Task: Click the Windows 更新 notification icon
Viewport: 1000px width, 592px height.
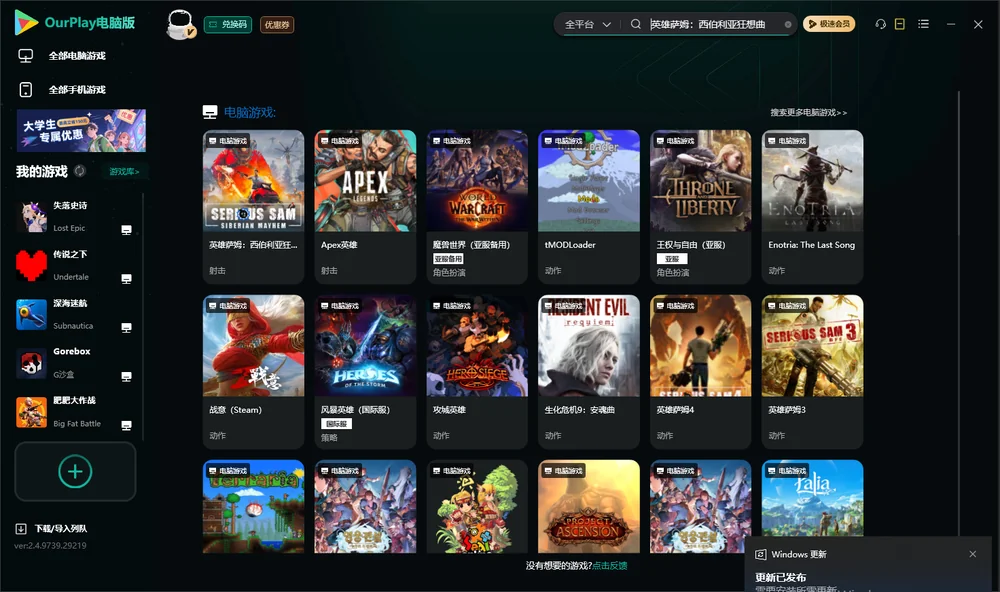Action: (x=761, y=555)
